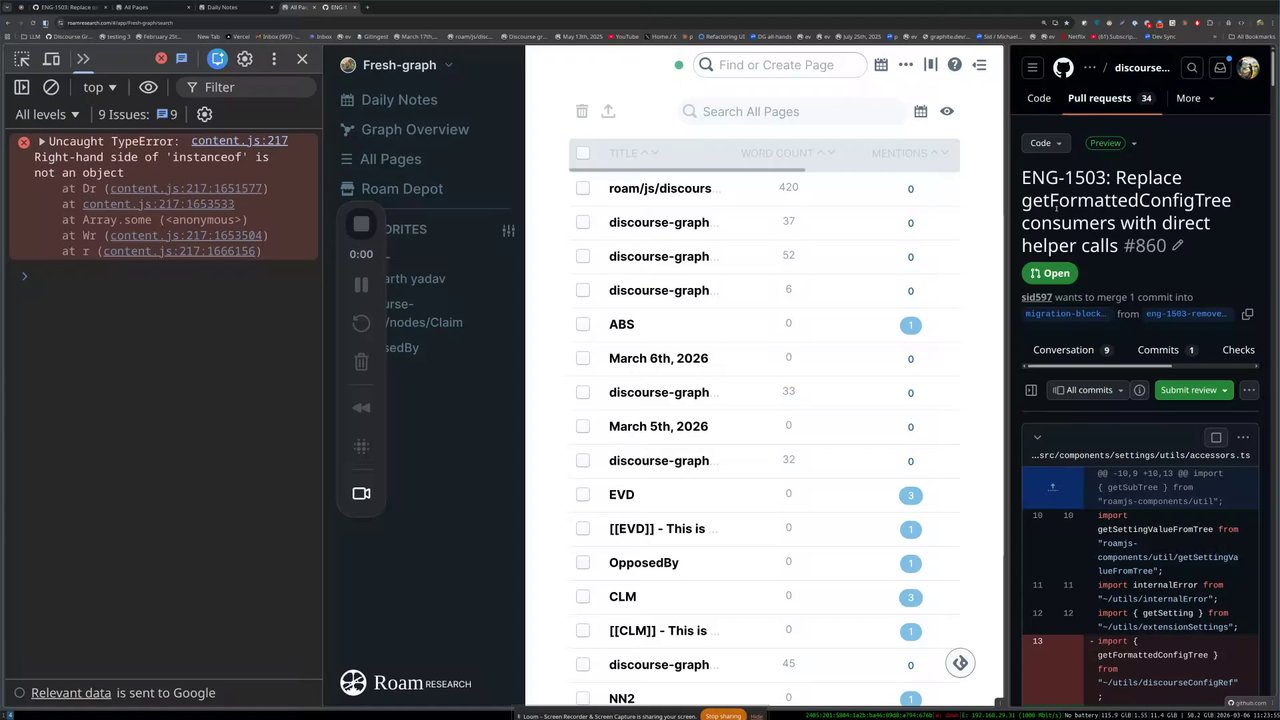Click the trash delete icon above page list
This screenshot has height=720, width=1280.
(x=582, y=111)
